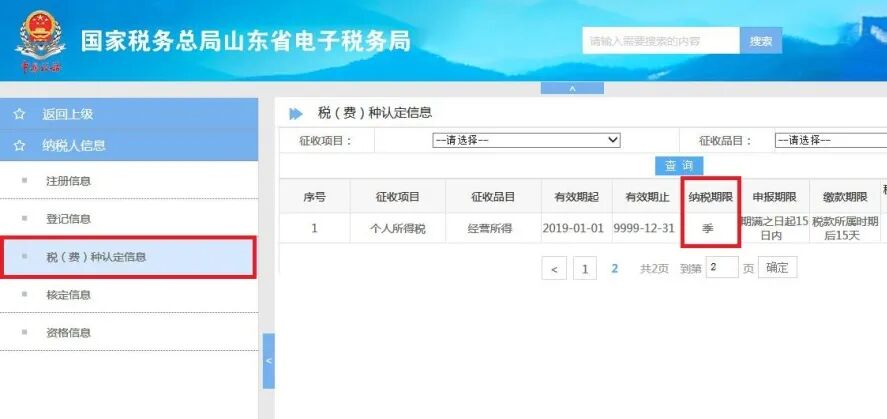
Task: Click the 有效期起 column header
Action: [576, 196]
